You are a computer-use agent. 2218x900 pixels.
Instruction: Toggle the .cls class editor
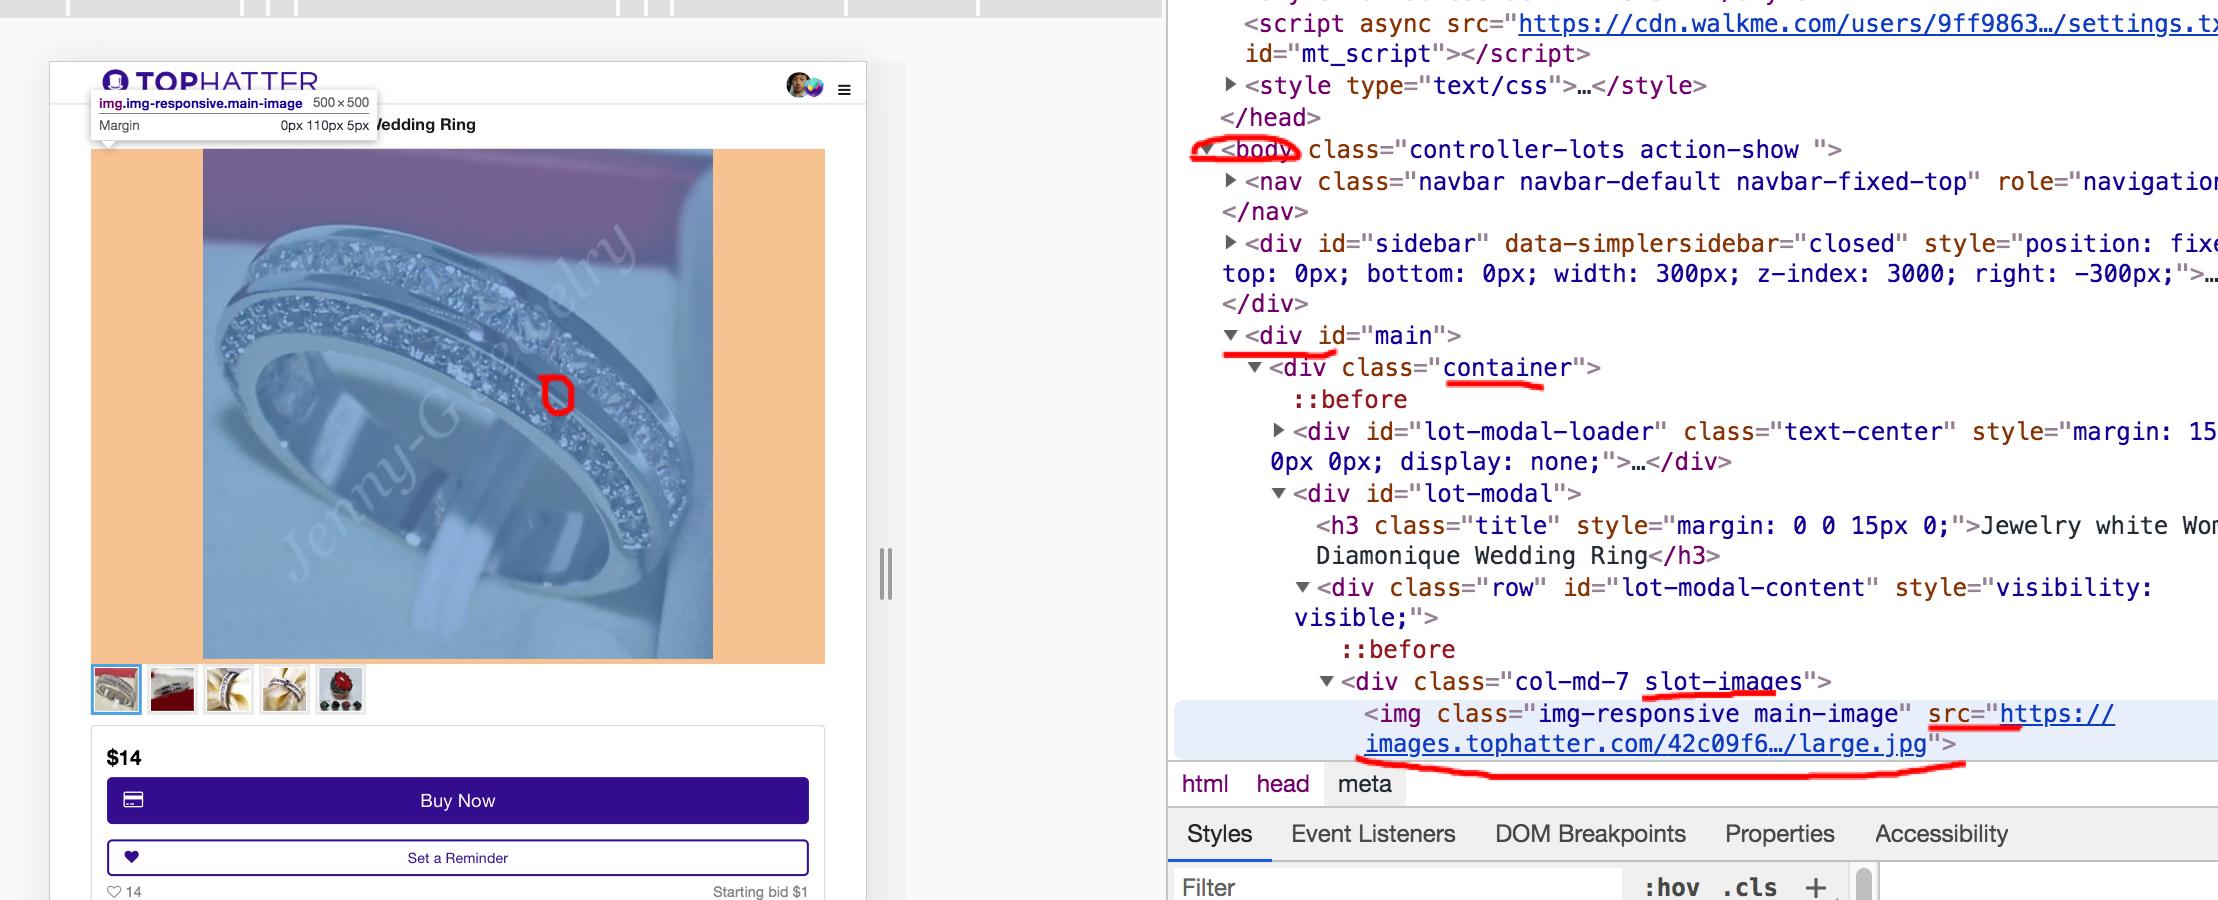(1749, 887)
